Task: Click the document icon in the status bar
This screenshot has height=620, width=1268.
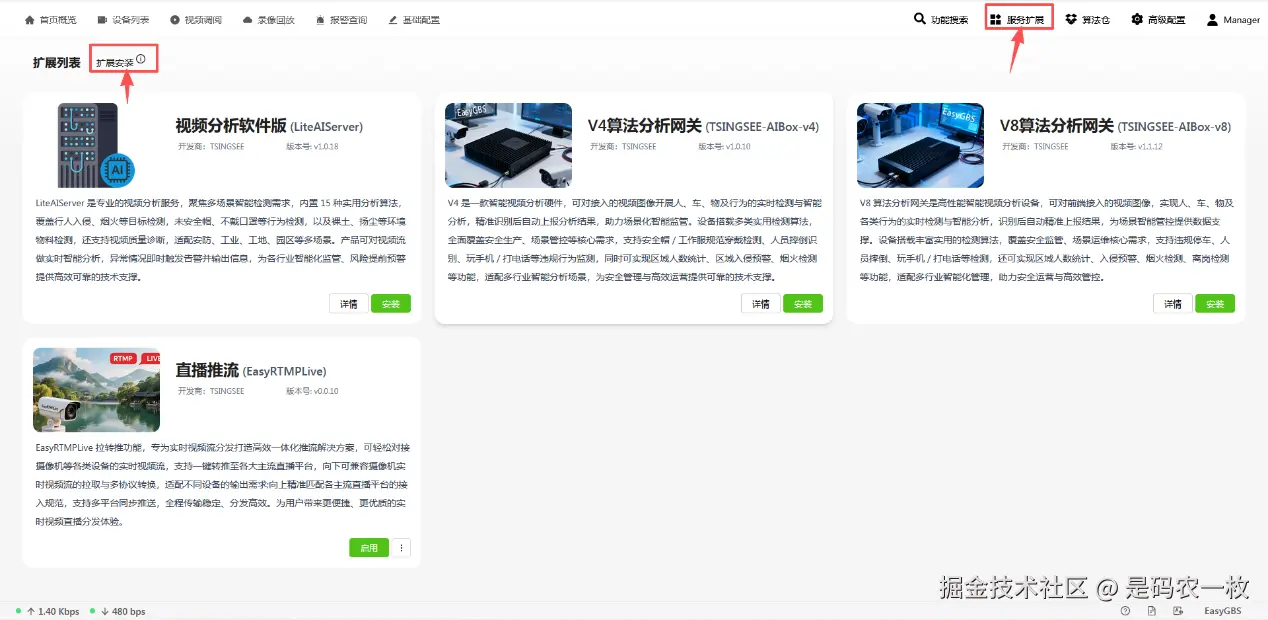Action: coord(1151,611)
